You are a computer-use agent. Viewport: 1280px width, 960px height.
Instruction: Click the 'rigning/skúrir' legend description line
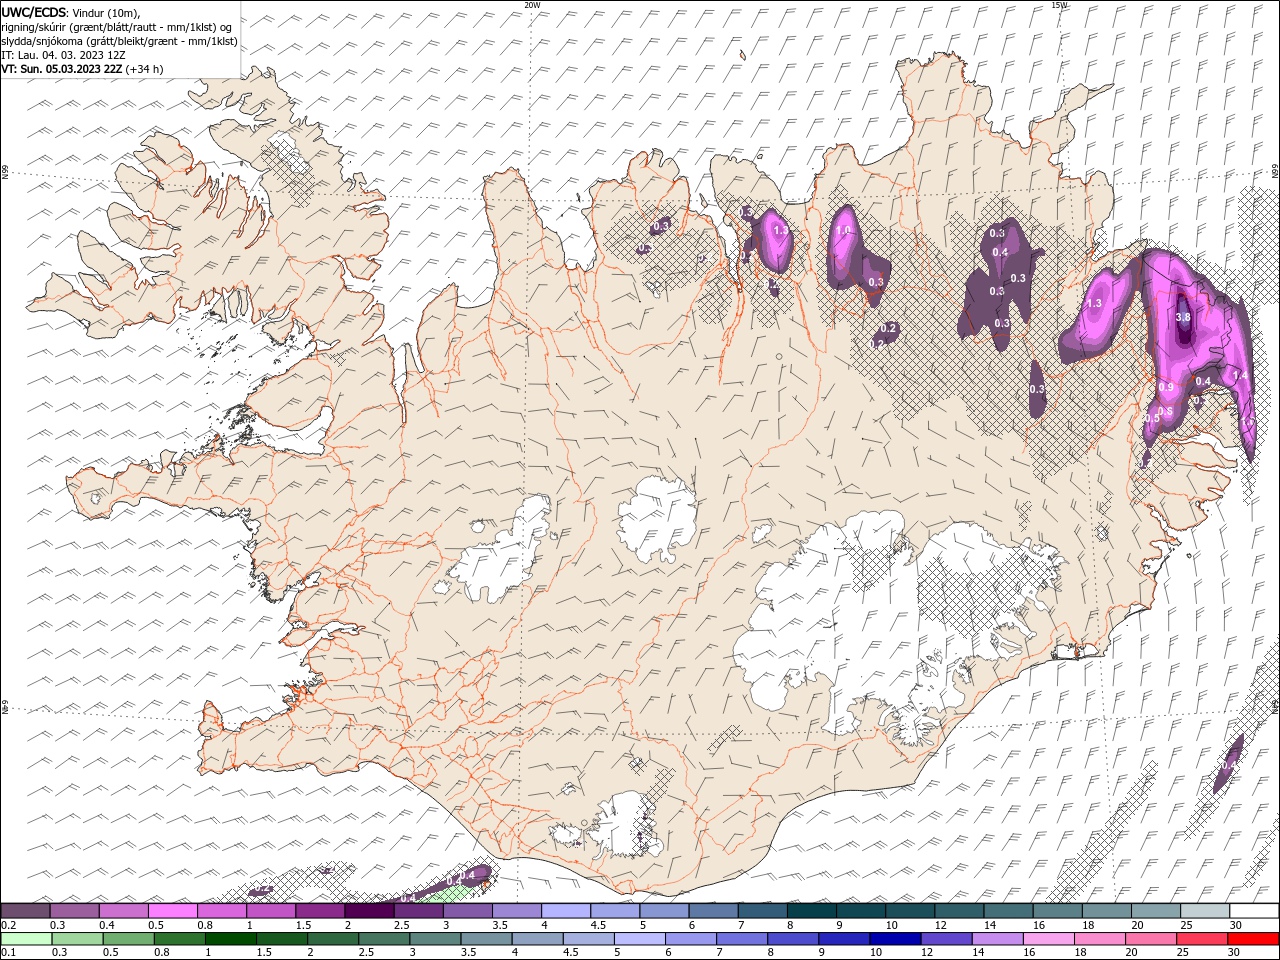(117, 27)
